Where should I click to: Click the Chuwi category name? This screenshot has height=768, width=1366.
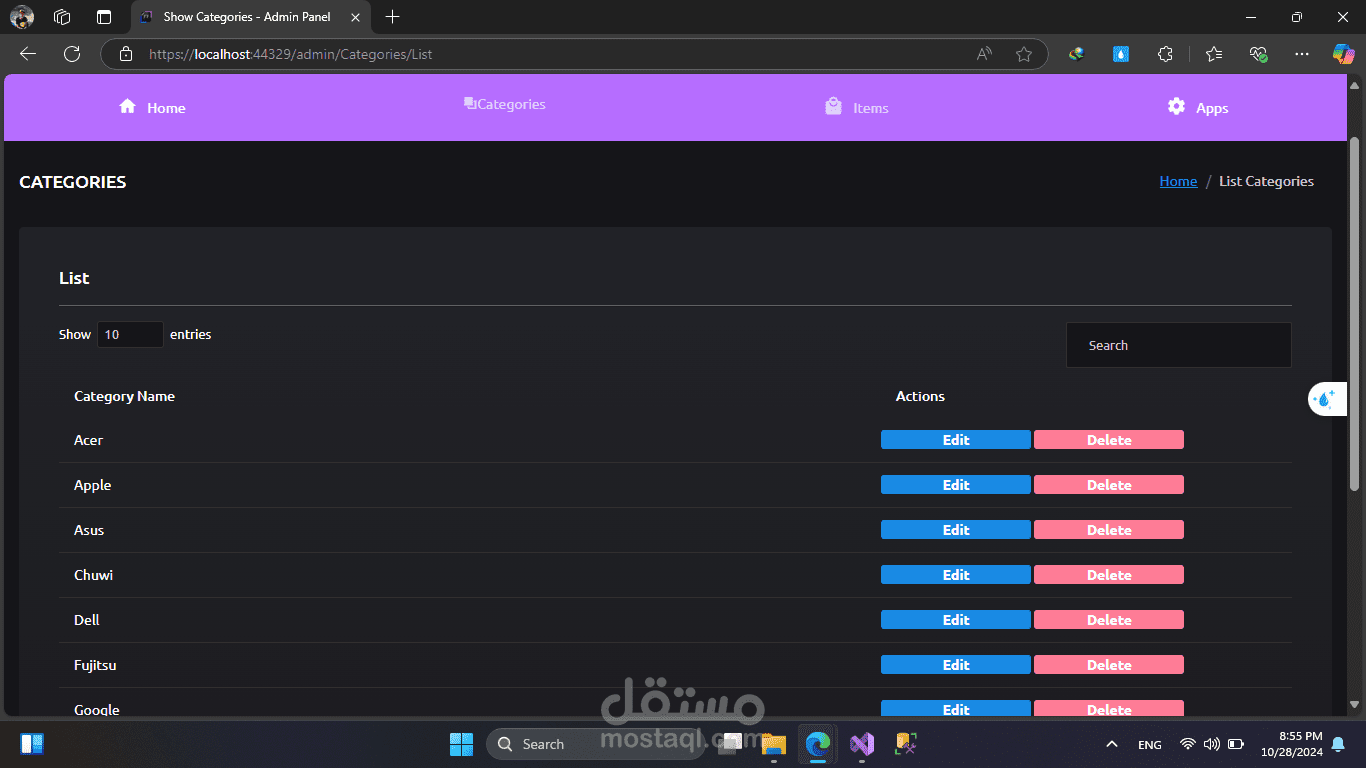point(93,575)
